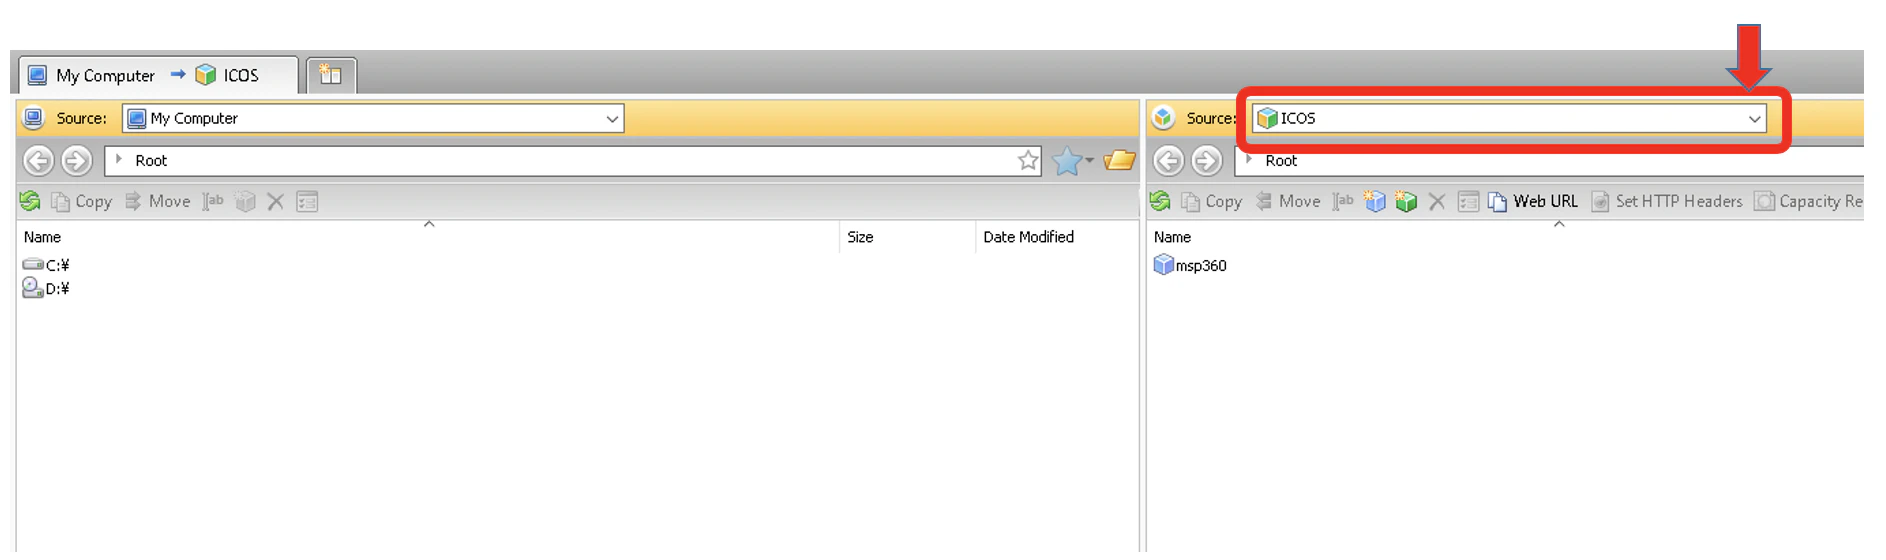Viewport: 1886px width, 560px height.
Task: Go back in left pane navigation
Action: coord(38,160)
